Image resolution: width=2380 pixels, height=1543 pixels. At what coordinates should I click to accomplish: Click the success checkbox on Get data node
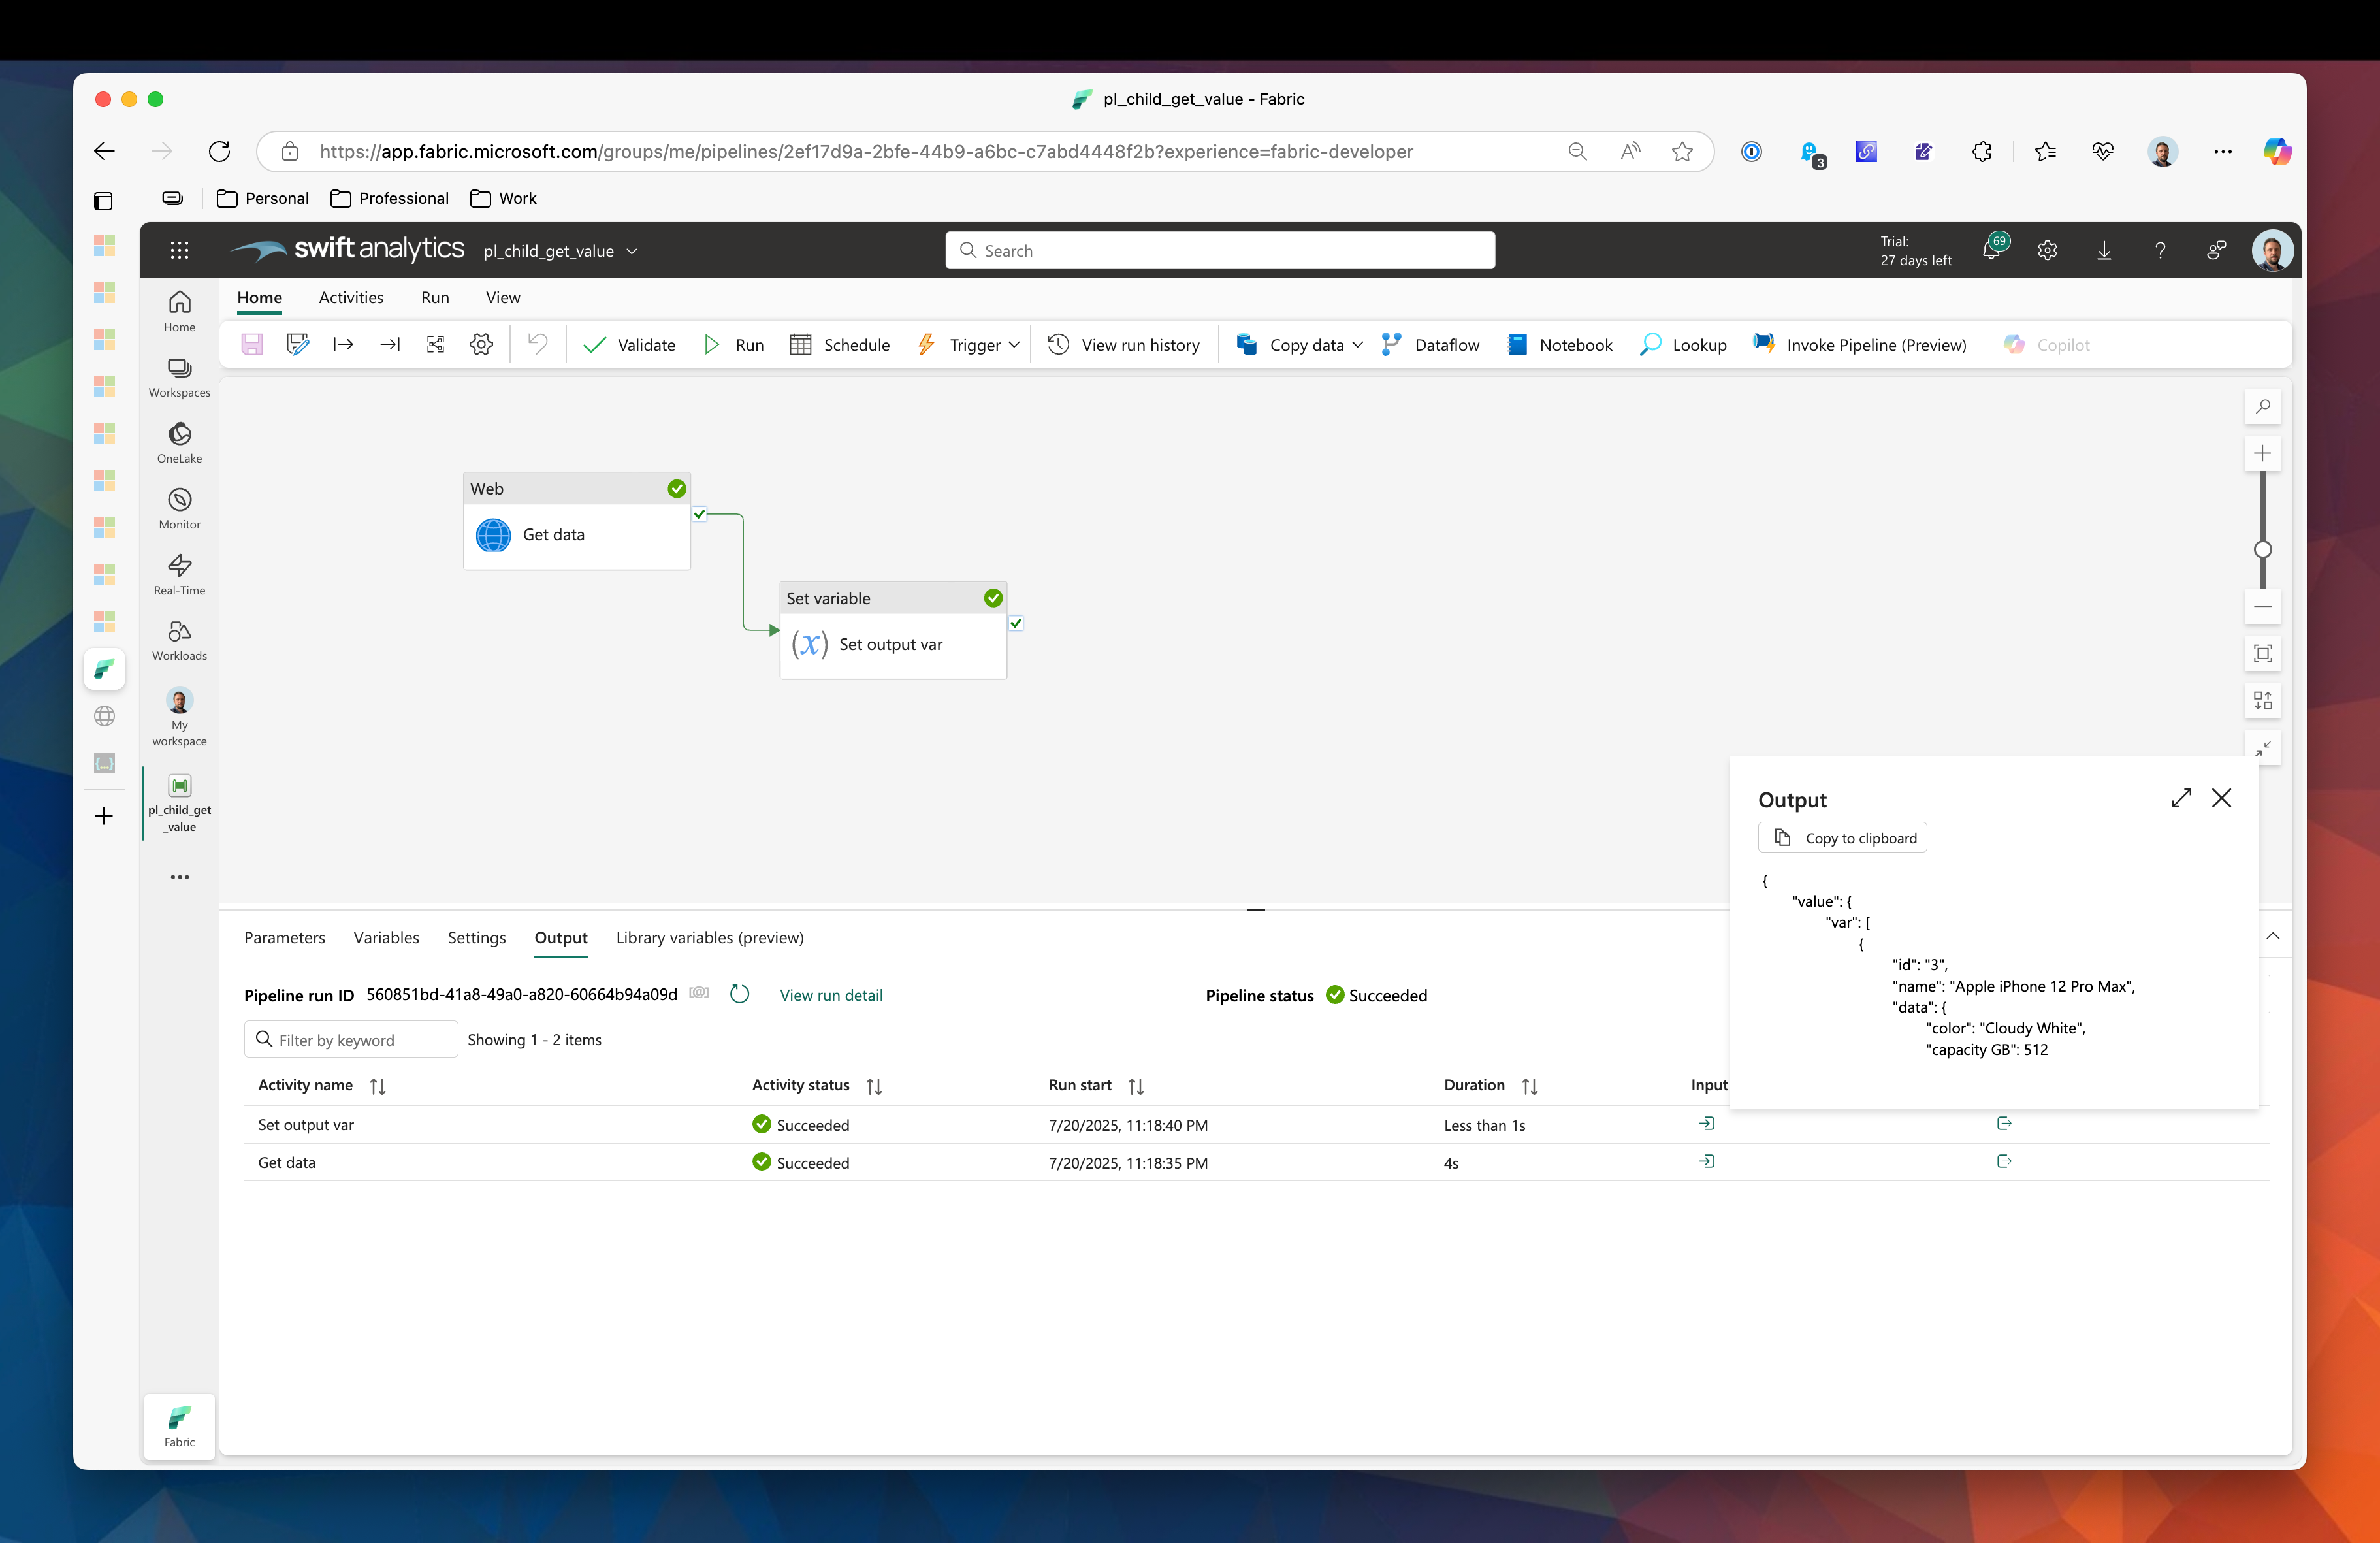pyautogui.click(x=700, y=514)
